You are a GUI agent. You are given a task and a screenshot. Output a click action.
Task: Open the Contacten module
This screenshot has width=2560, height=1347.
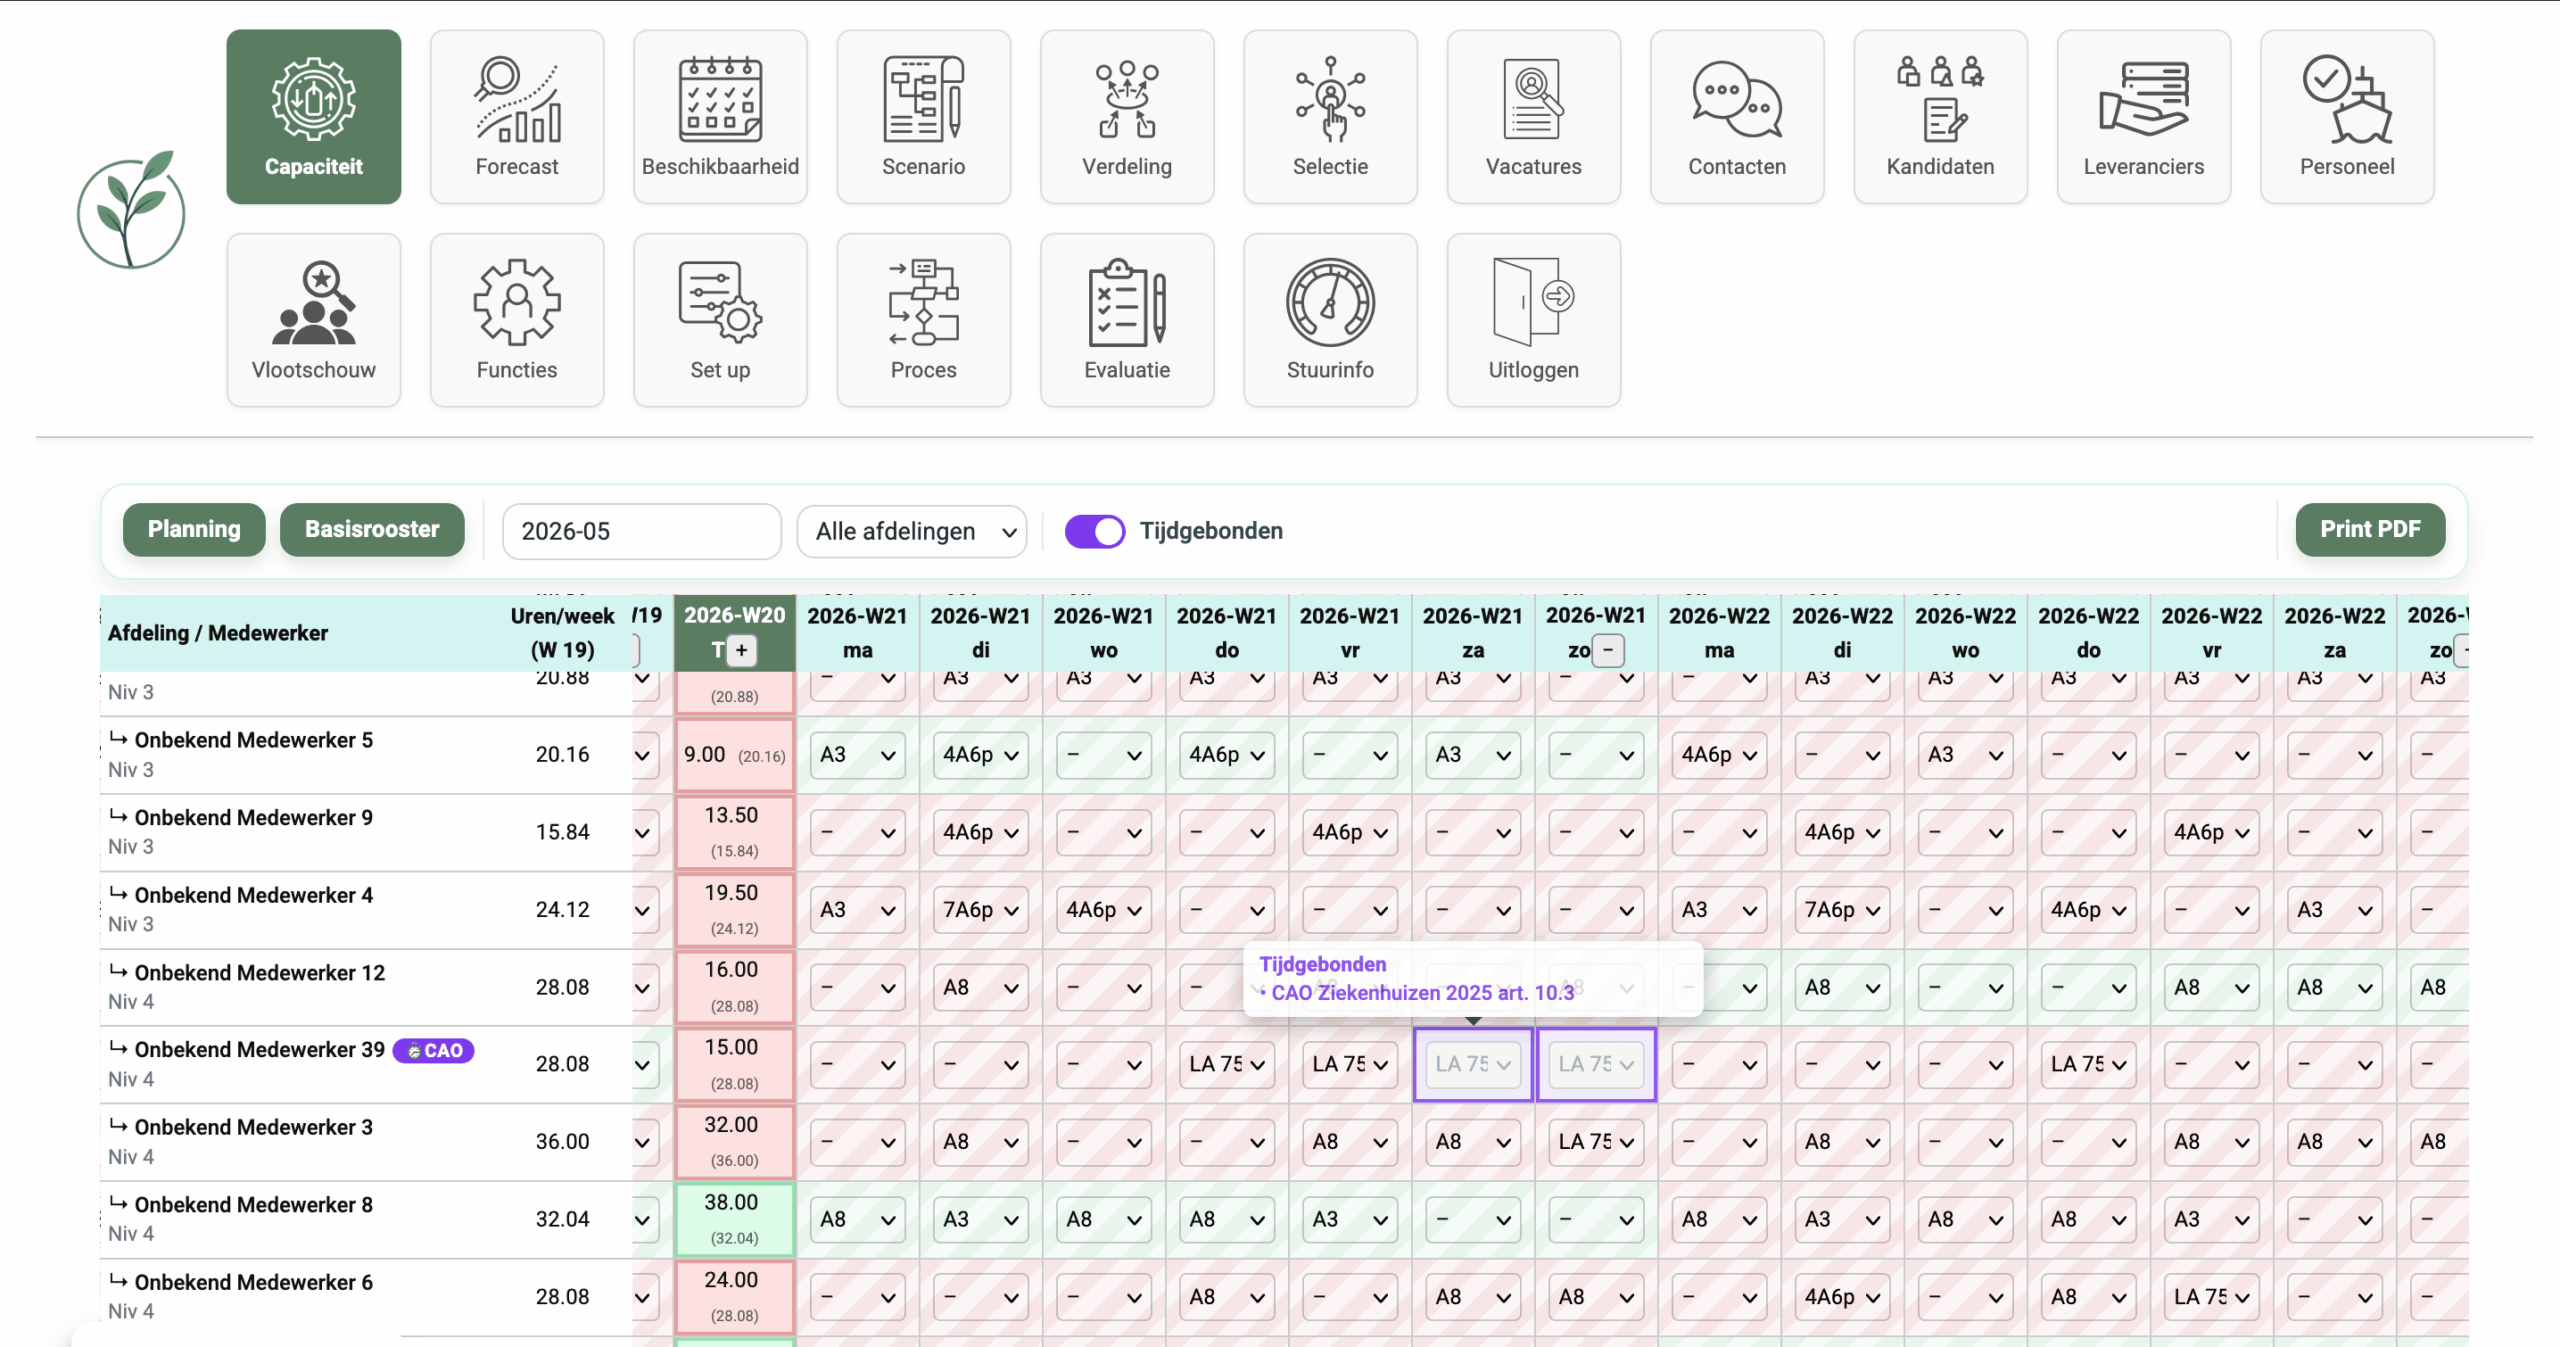click(x=1737, y=117)
